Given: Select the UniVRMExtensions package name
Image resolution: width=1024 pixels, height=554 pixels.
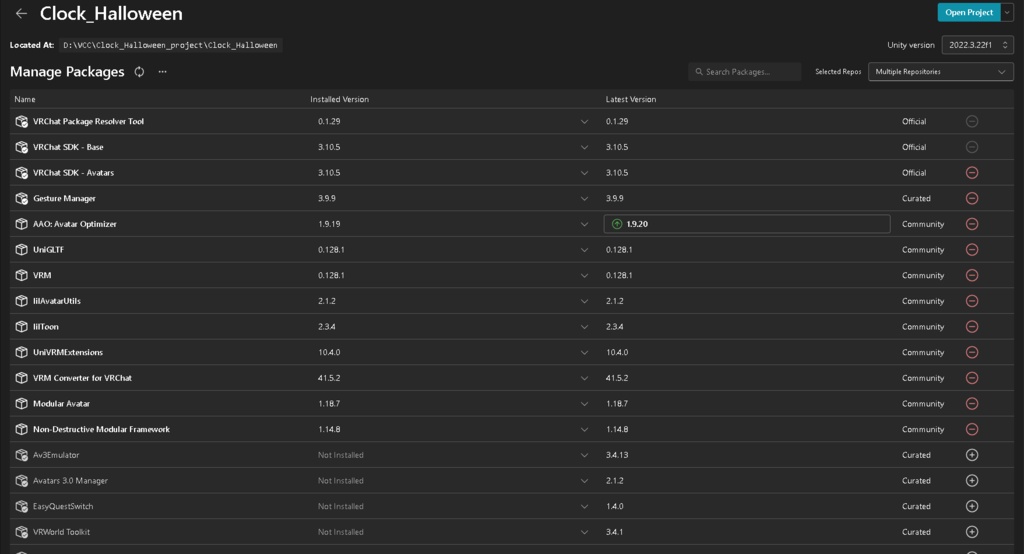Looking at the screenshot, I should (68, 352).
